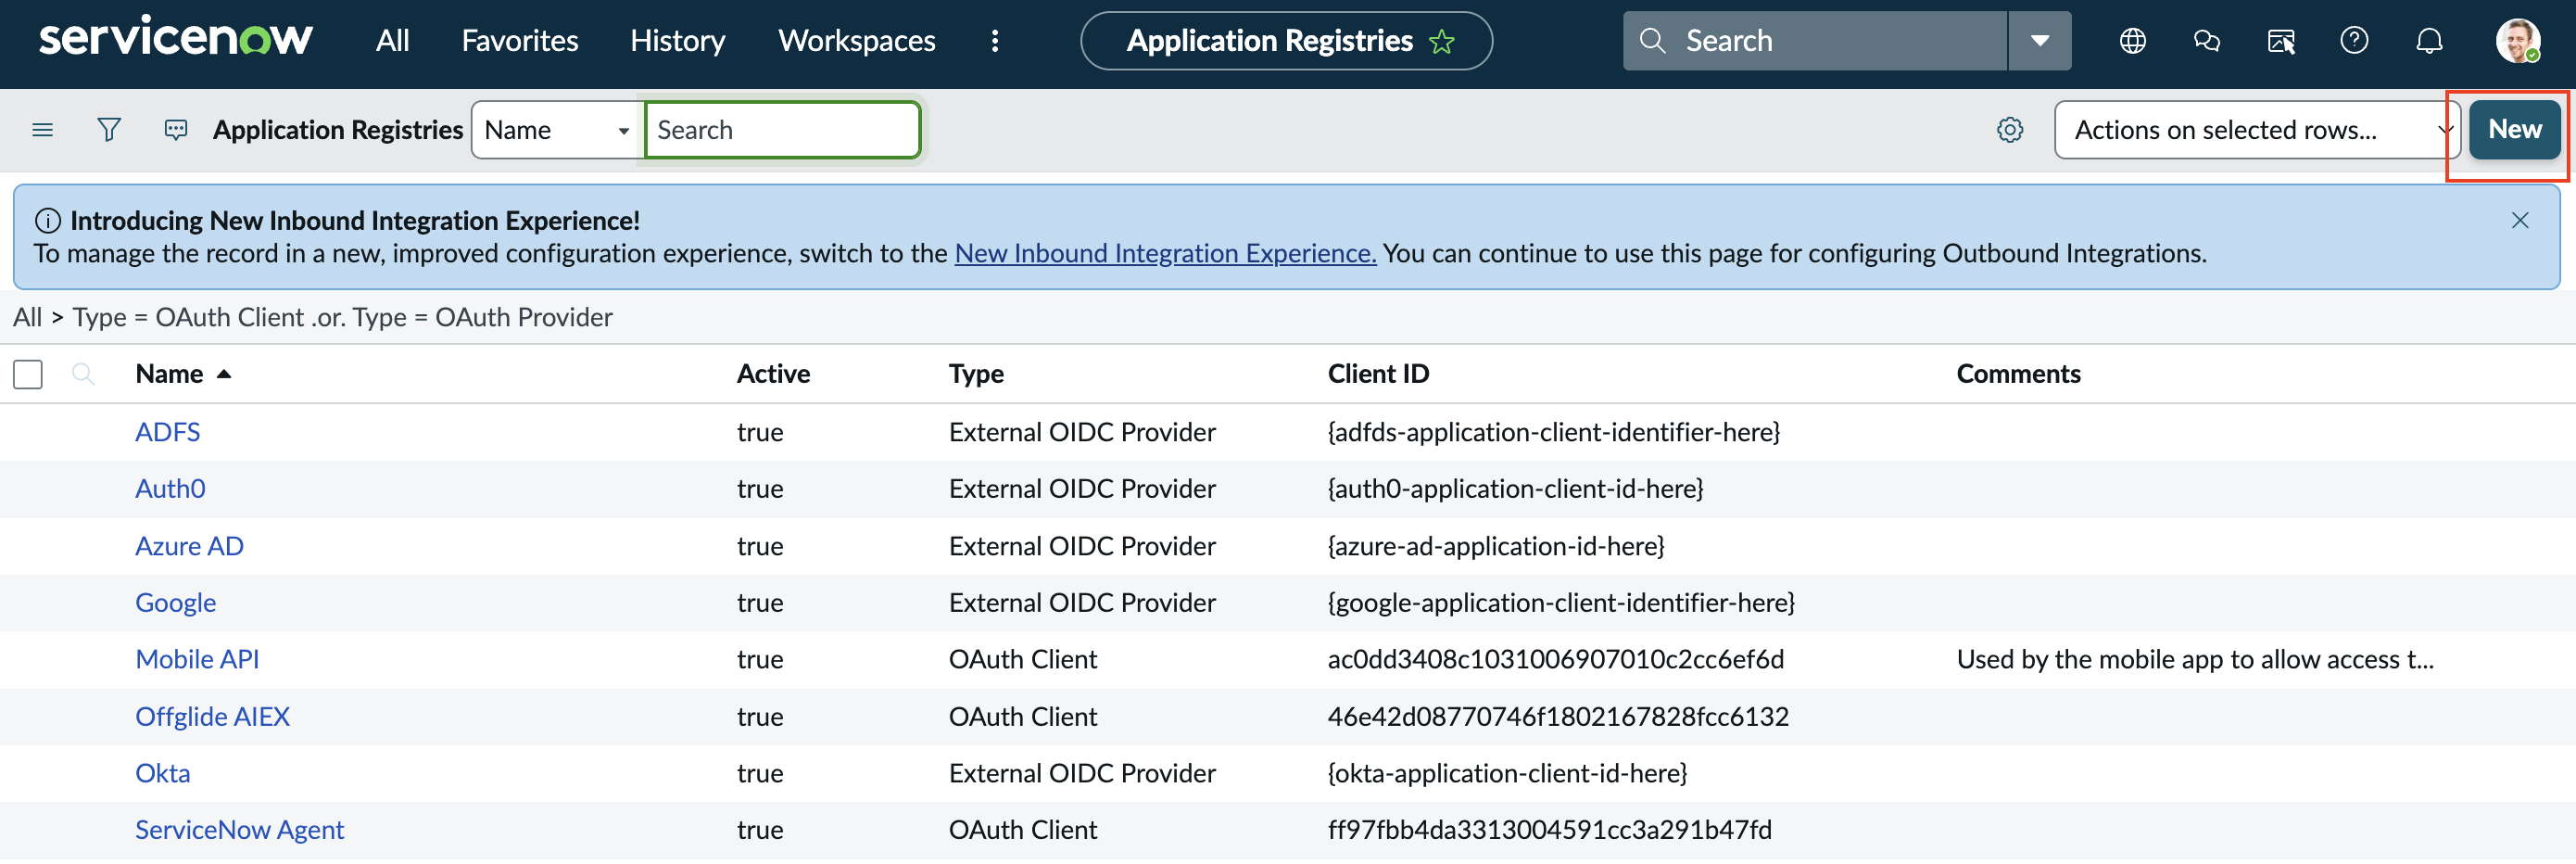Focus the list Search input field
This screenshot has height=864, width=2576.
pyautogui.click(x=782, y=130)
